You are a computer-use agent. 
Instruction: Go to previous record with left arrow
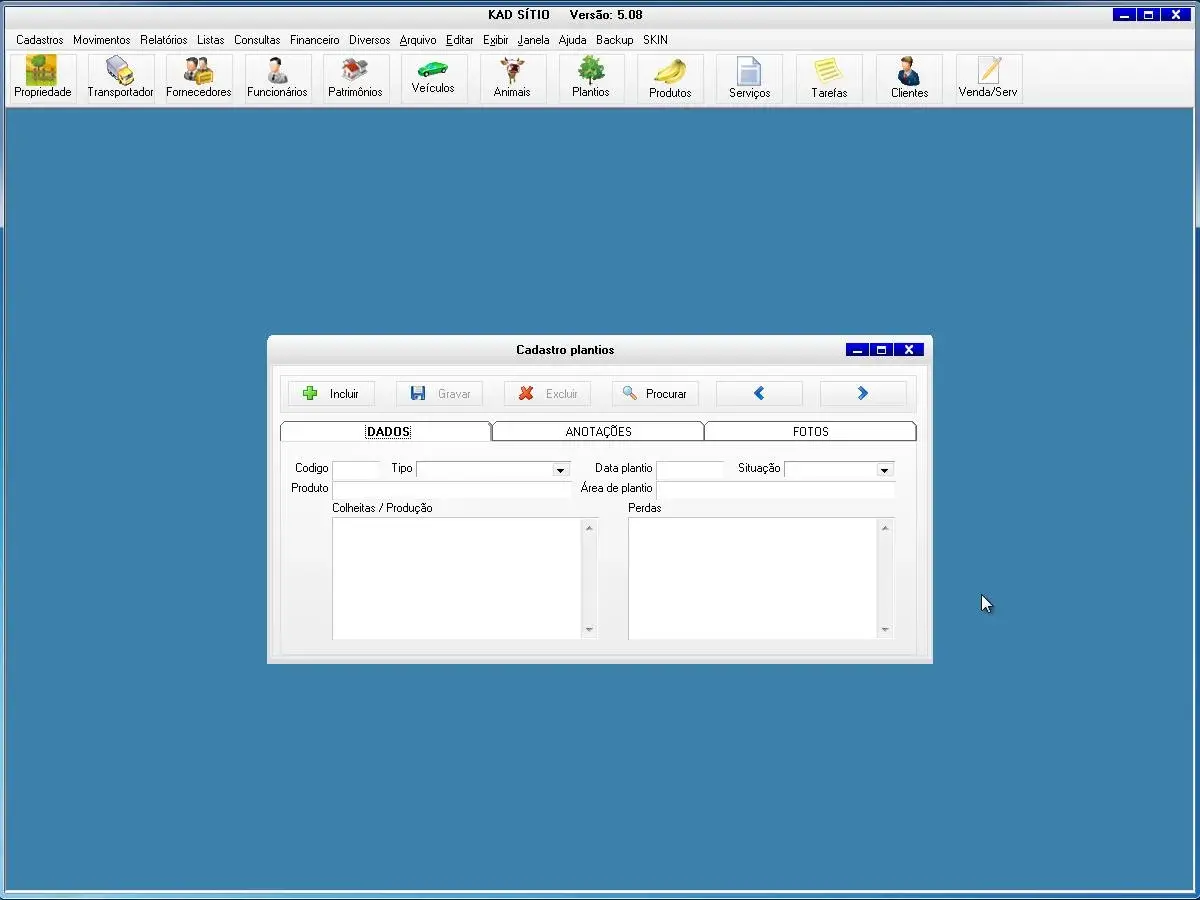coord(759,394)
